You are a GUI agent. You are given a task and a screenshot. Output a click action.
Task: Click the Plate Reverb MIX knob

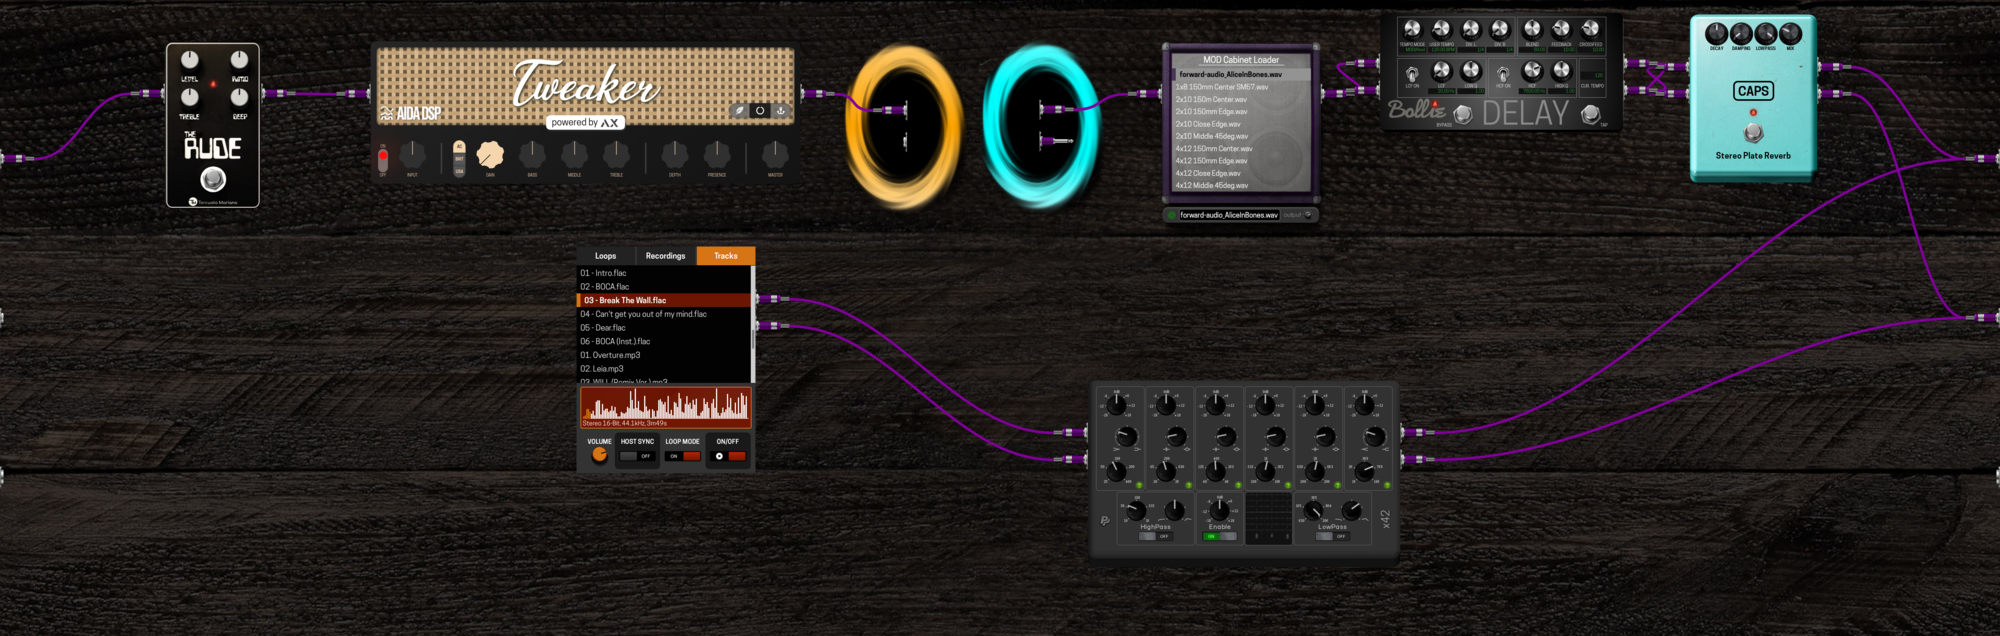(1790, 33)
